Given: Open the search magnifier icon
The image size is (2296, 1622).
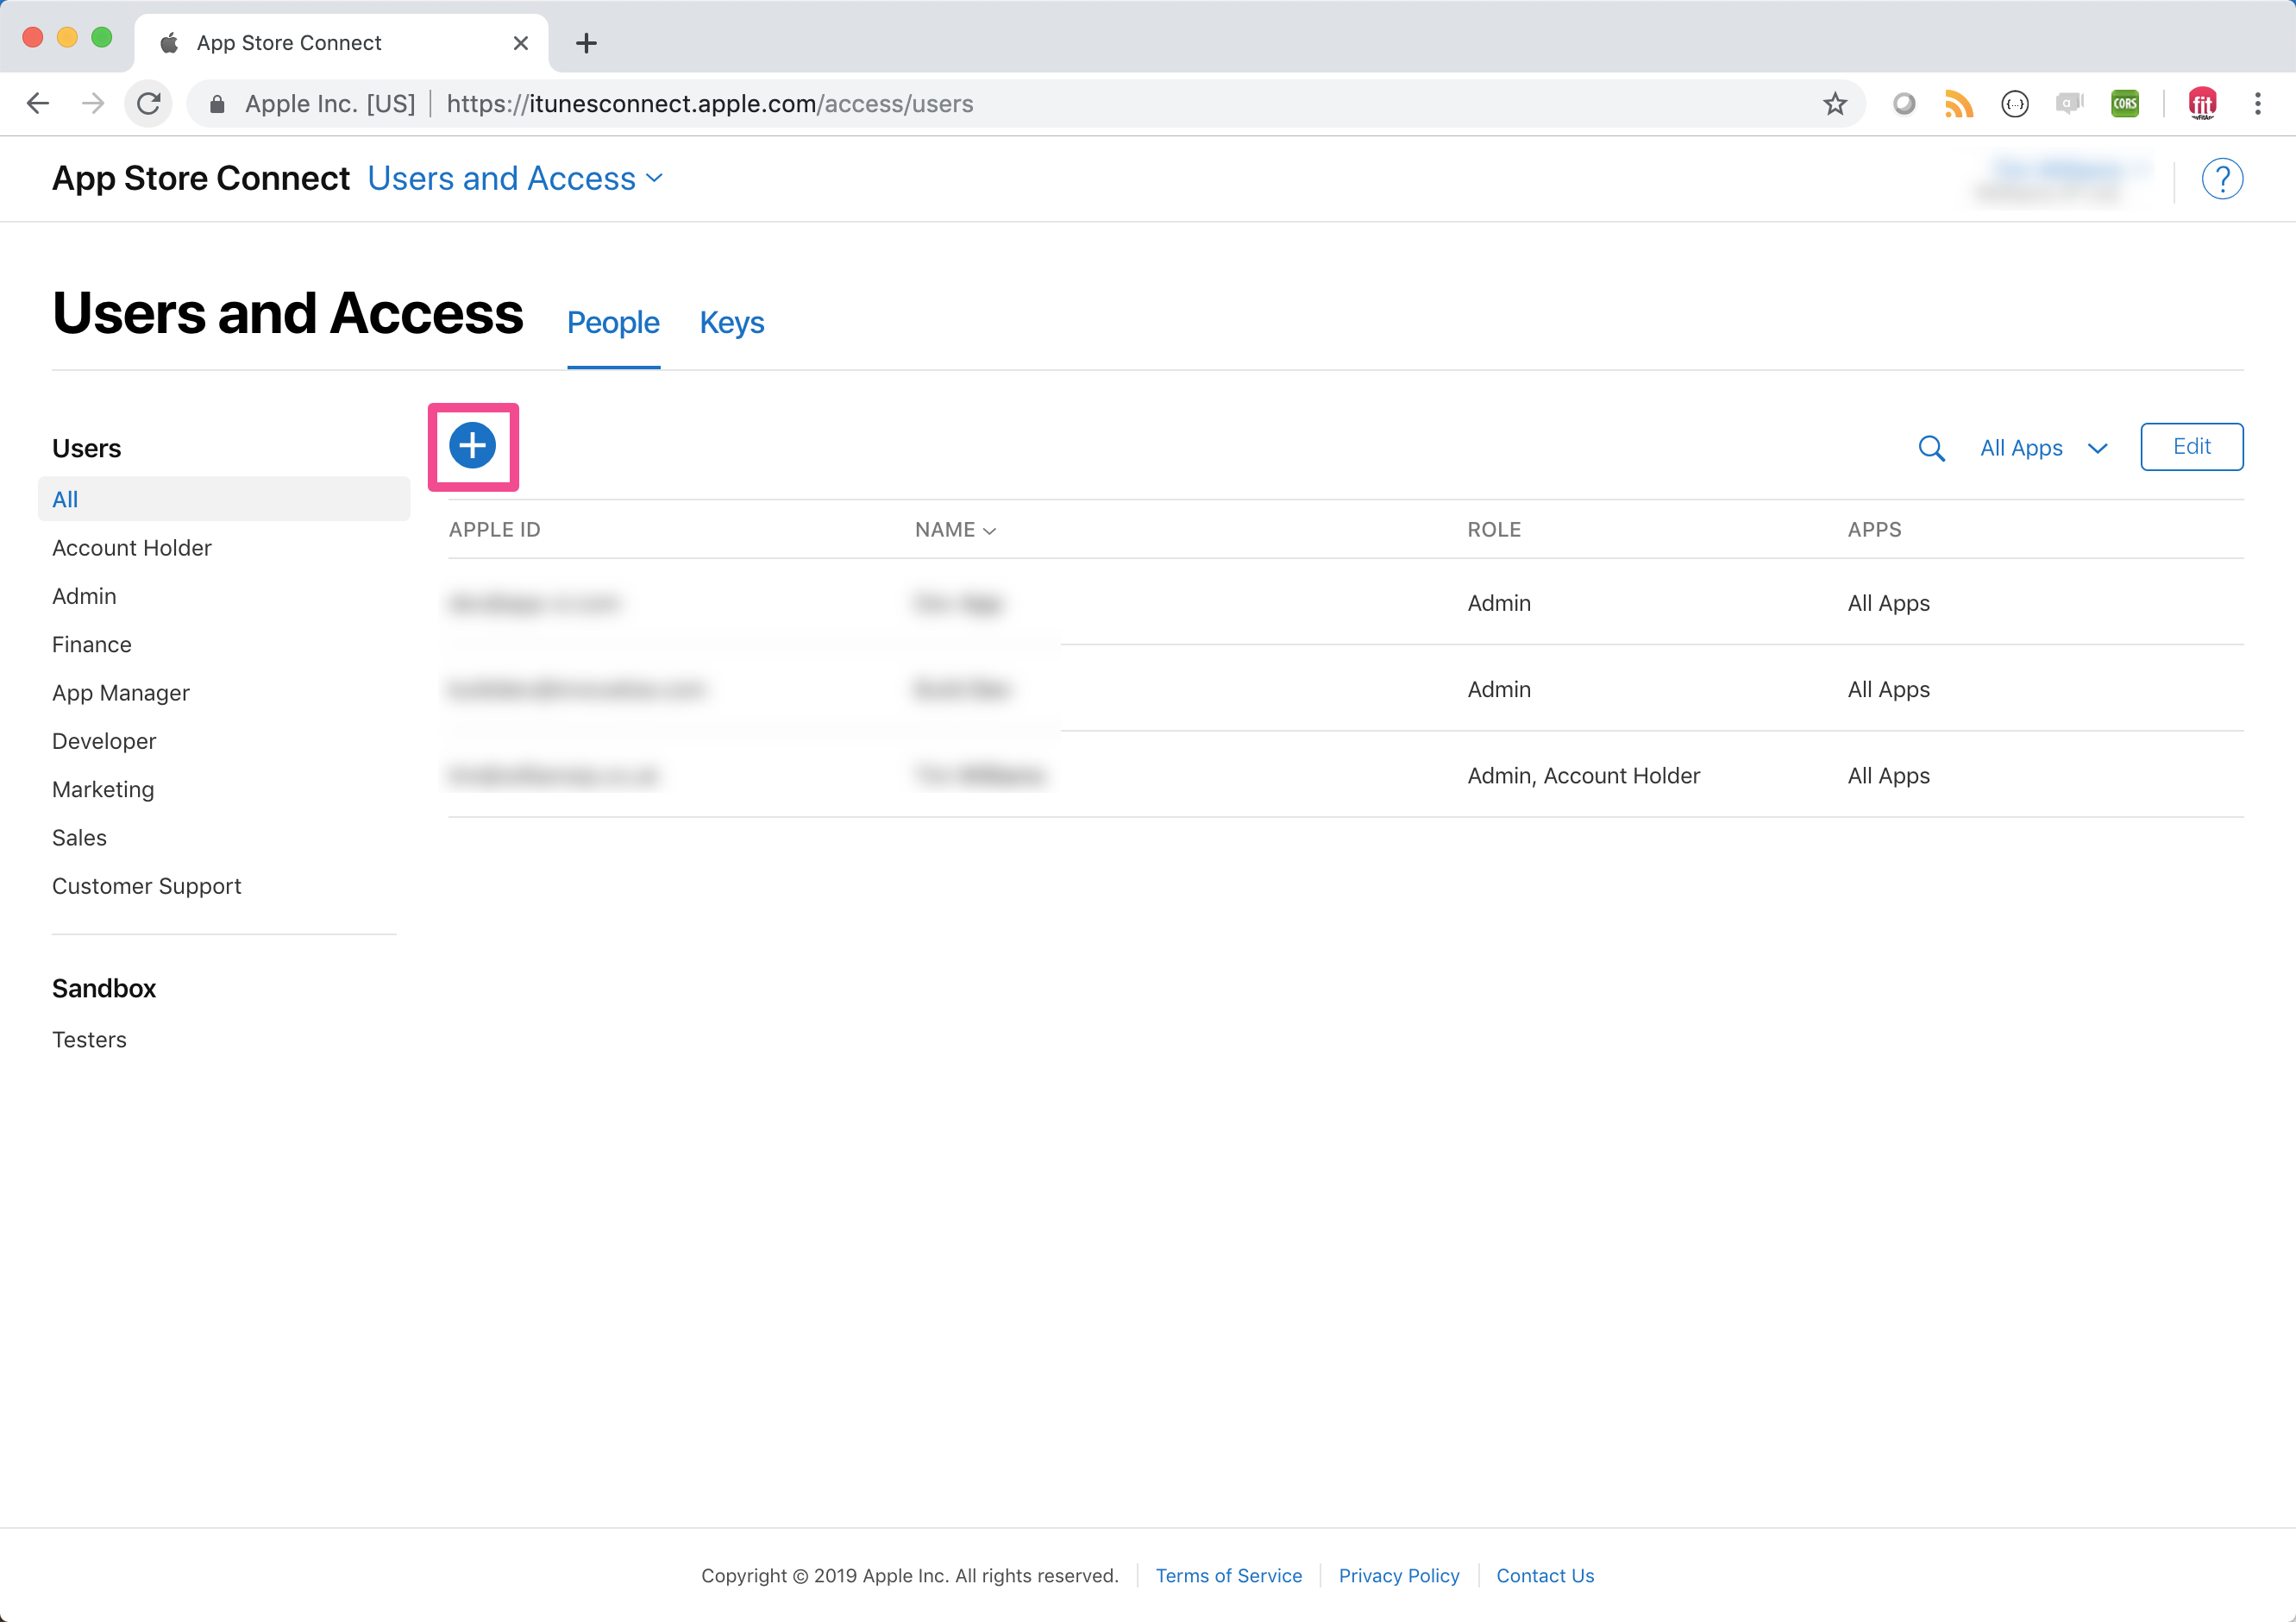Looking at the screenshot, I should click(x=1931, y=448).
